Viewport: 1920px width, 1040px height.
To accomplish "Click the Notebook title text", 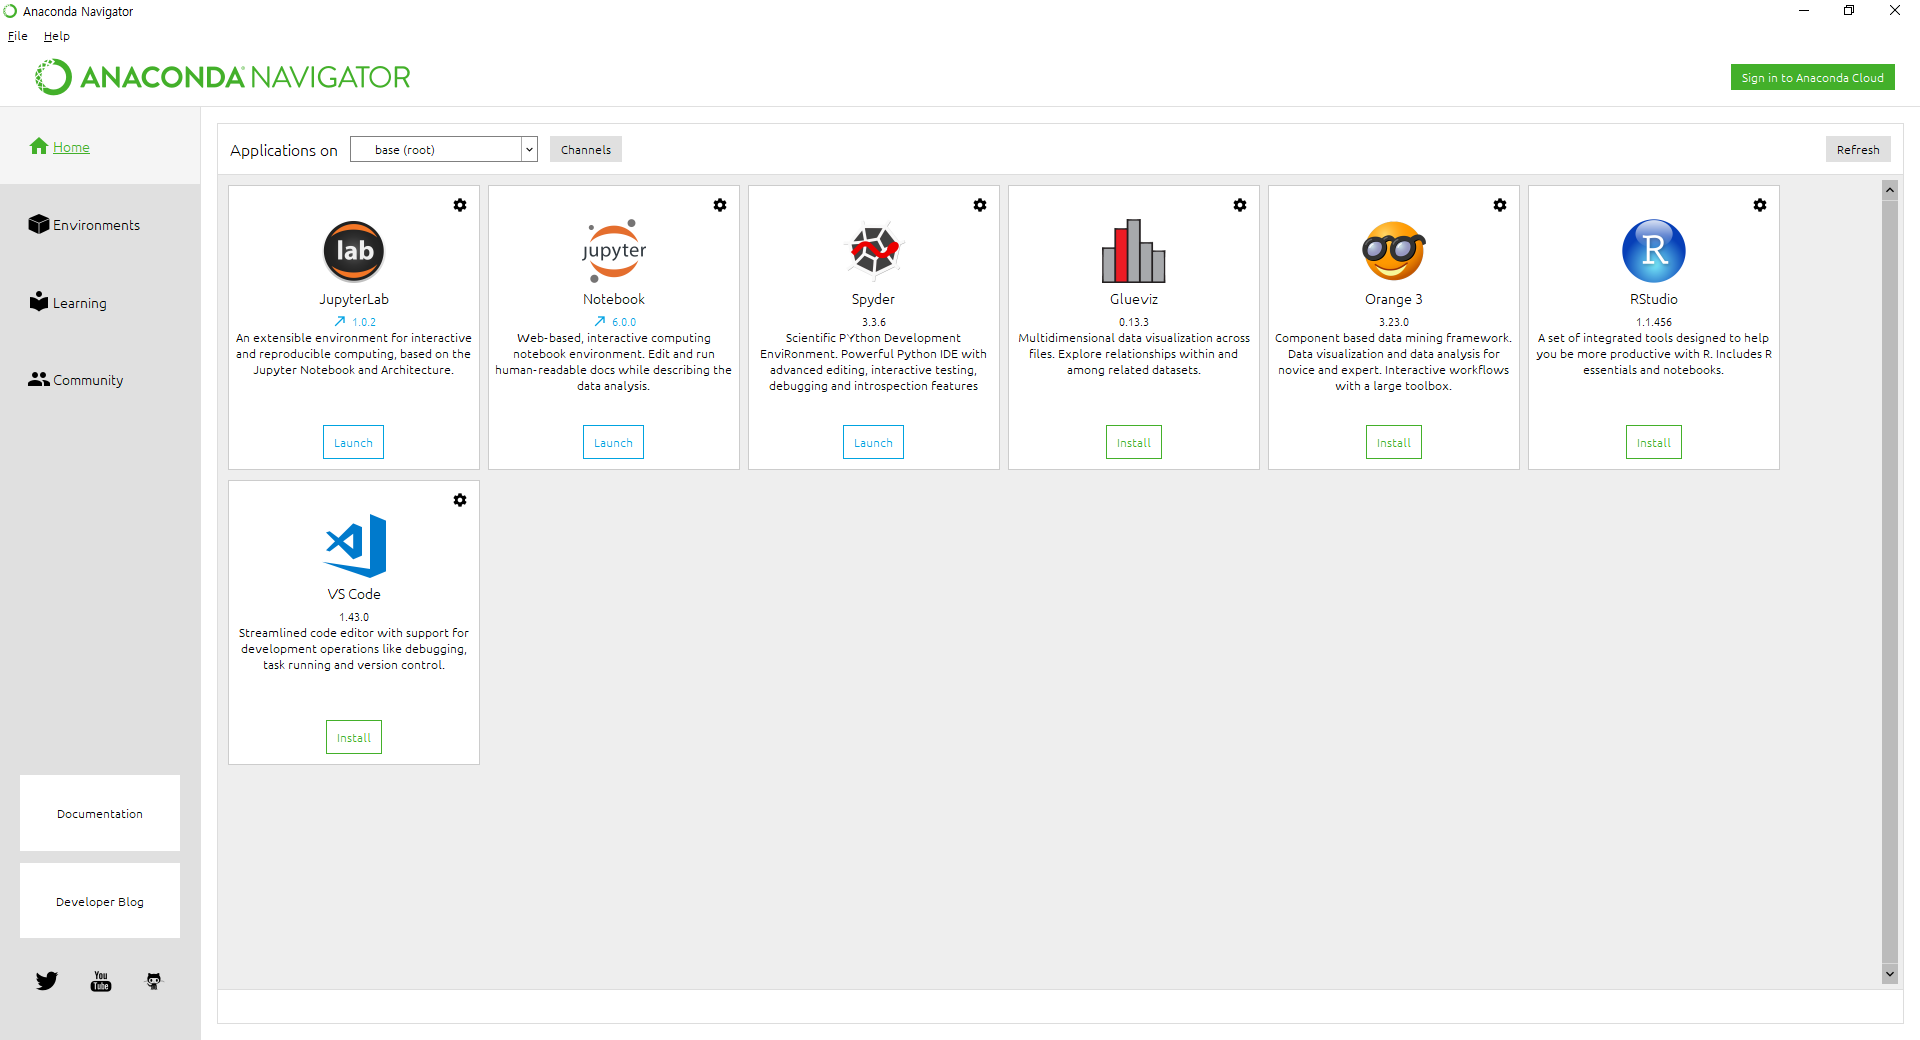I will [x=614, y=299].
